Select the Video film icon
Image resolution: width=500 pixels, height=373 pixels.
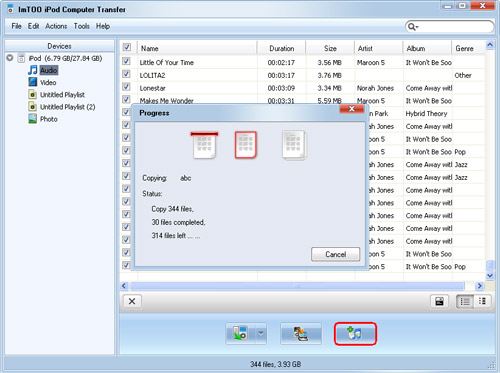33,82
